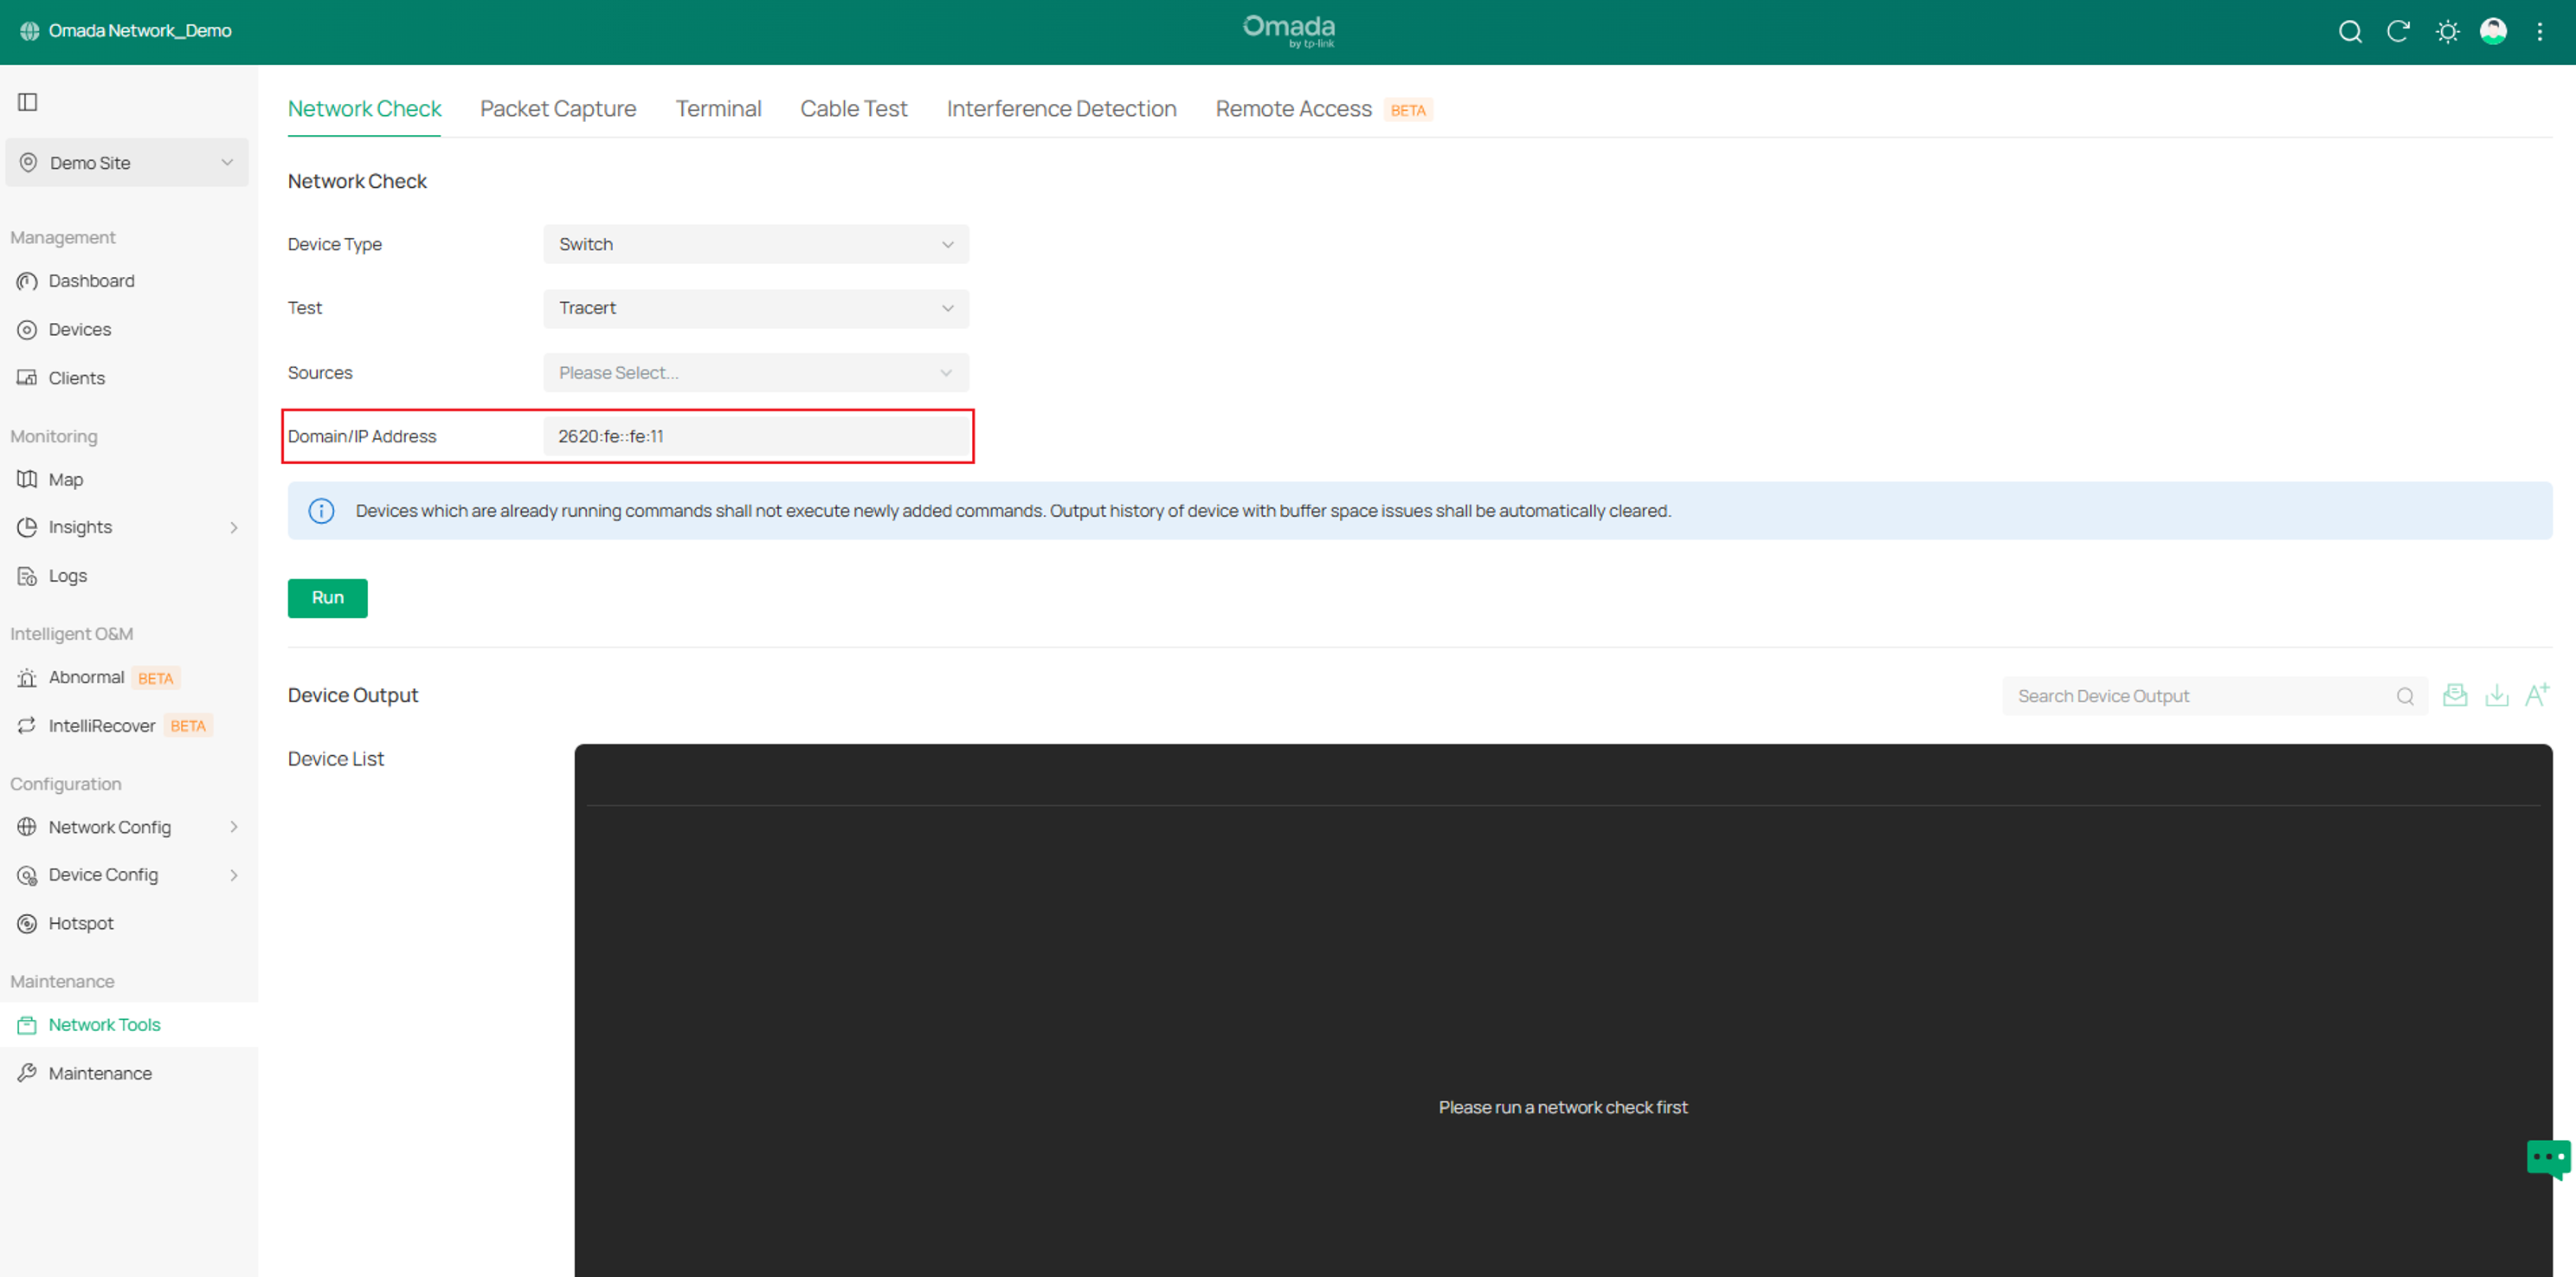
Task: Click the globe icon beside Omada Network_Demo
Action: (x=29, y=31)
